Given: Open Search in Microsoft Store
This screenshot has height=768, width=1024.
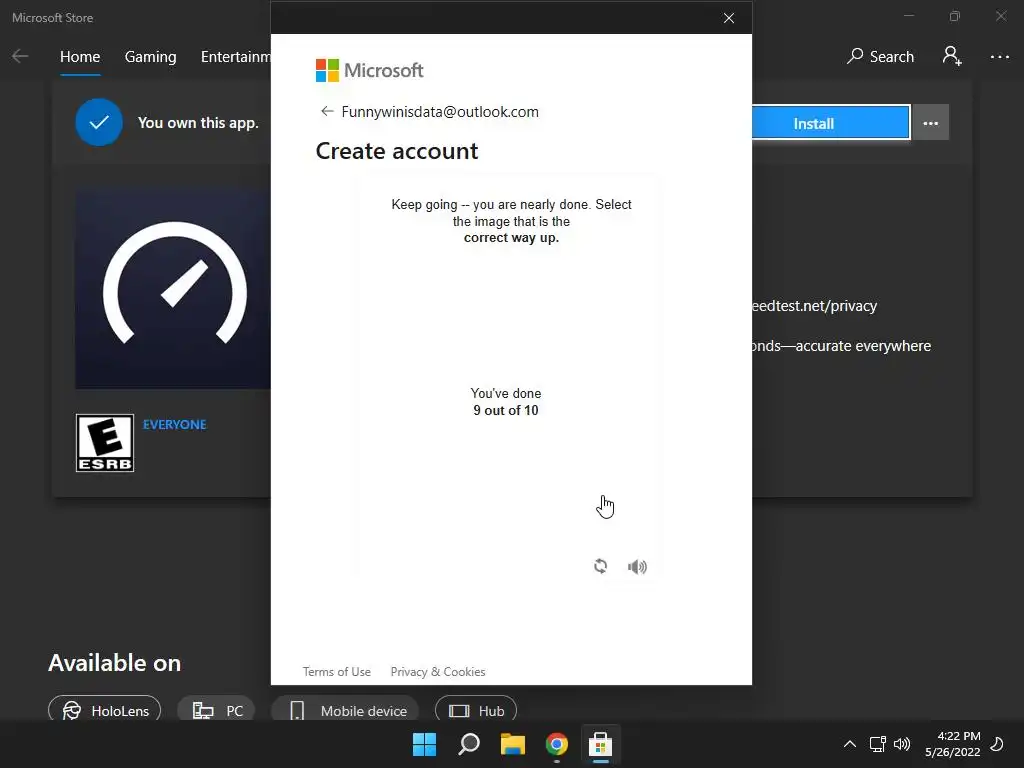Looking at the screenshot, I should coord(880,57).
